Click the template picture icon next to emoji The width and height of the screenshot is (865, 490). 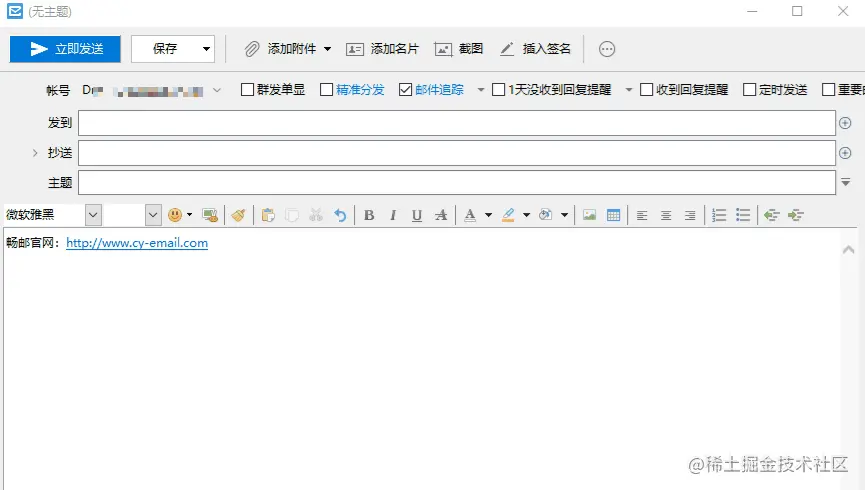coord(210,215)
